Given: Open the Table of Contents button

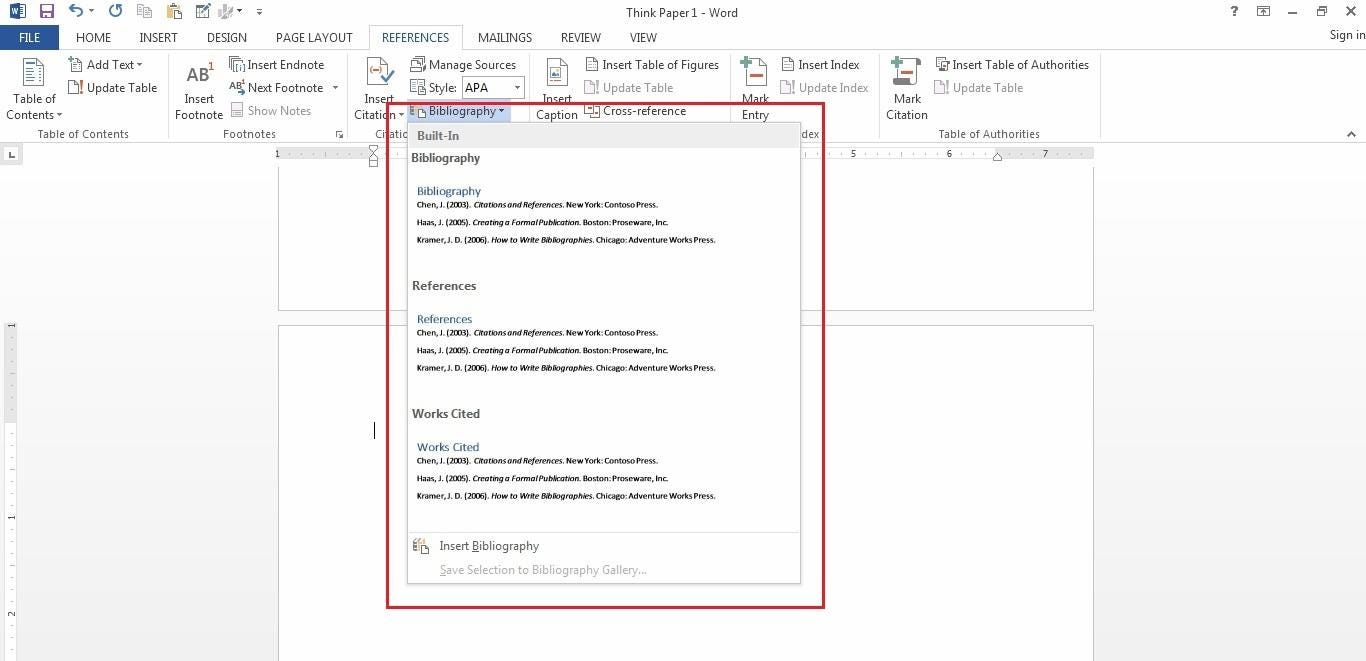Looking at the screenshot, I should [33, 89].
